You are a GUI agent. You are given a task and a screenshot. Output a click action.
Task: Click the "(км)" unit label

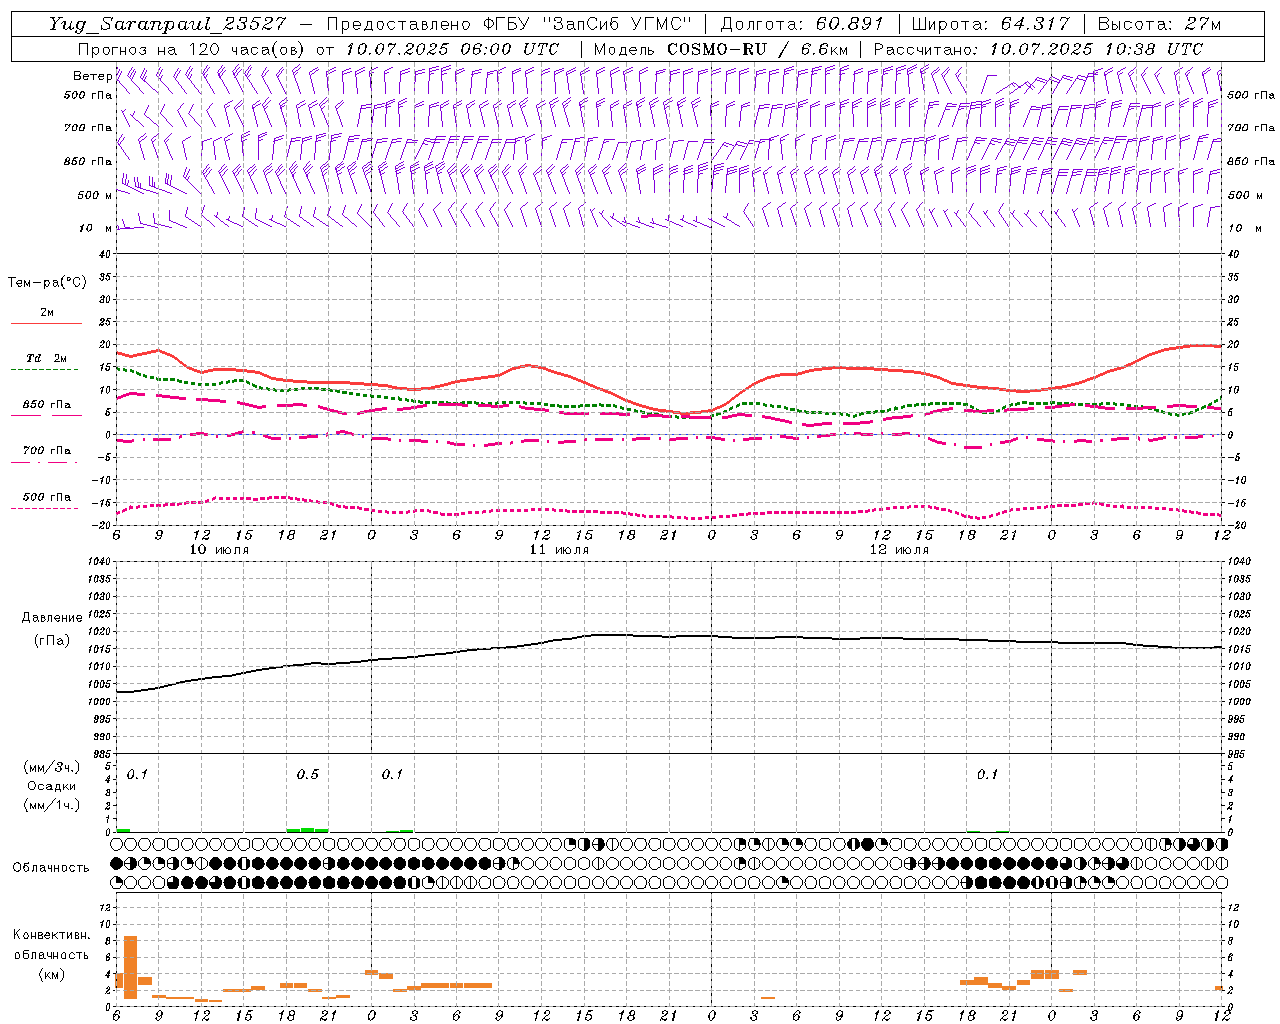pyautogui.click(x=52, y=974)
